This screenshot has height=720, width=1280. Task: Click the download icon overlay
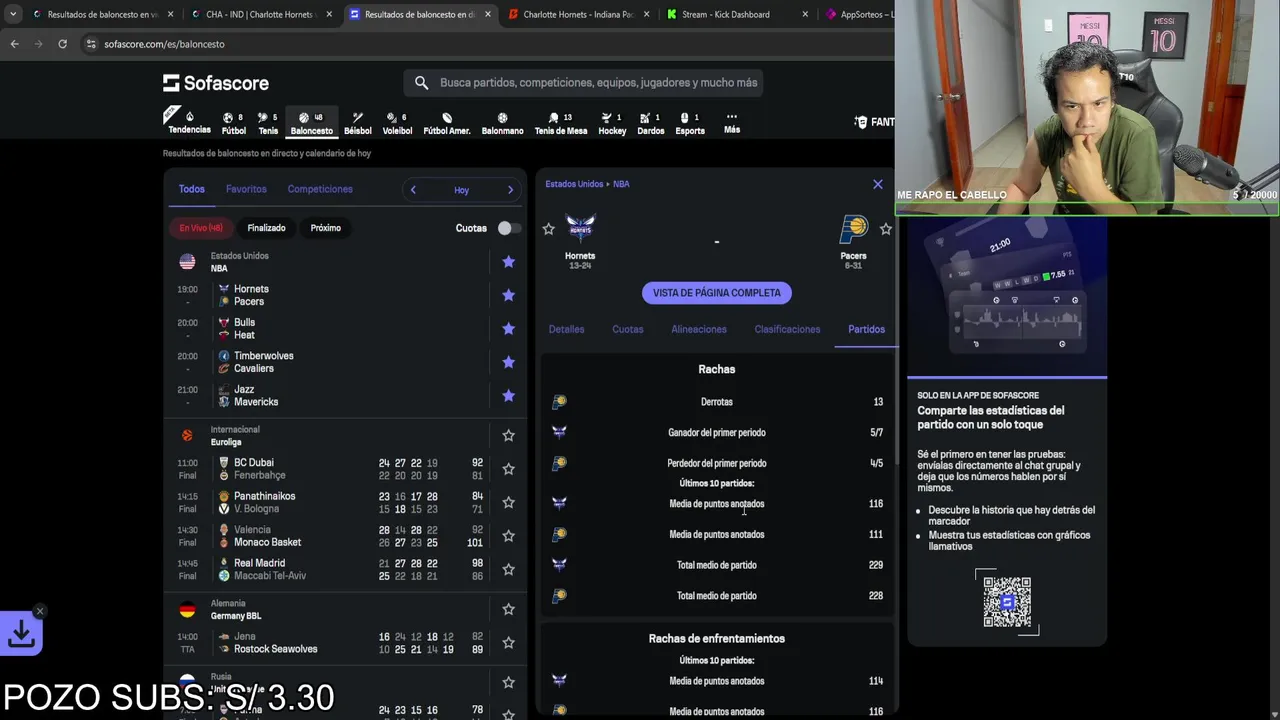coord(21,633)
